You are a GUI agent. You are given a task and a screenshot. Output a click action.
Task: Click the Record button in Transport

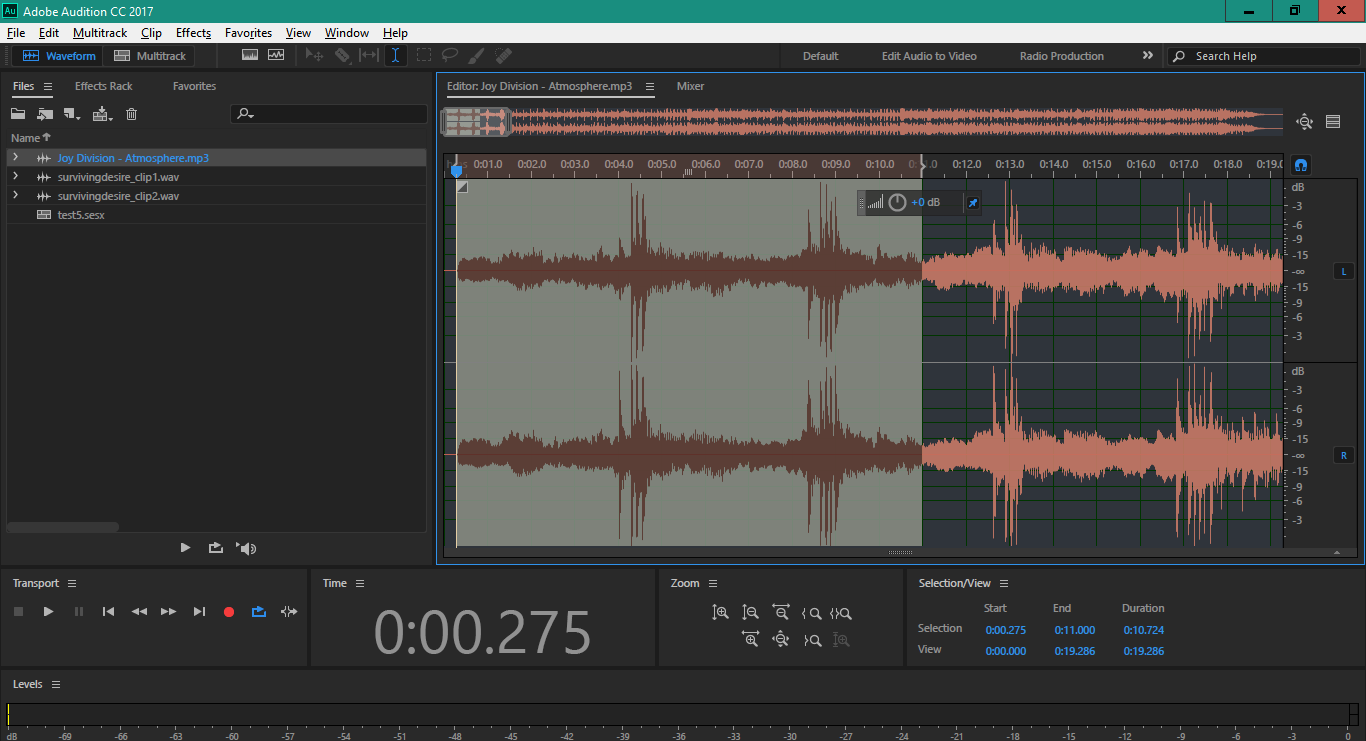pyautogui.click(x=229, y=612)
